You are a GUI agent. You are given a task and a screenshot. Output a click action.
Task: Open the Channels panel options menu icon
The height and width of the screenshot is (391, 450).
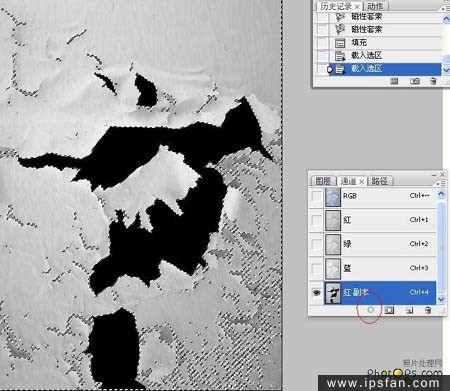click(x=441, y=183)
